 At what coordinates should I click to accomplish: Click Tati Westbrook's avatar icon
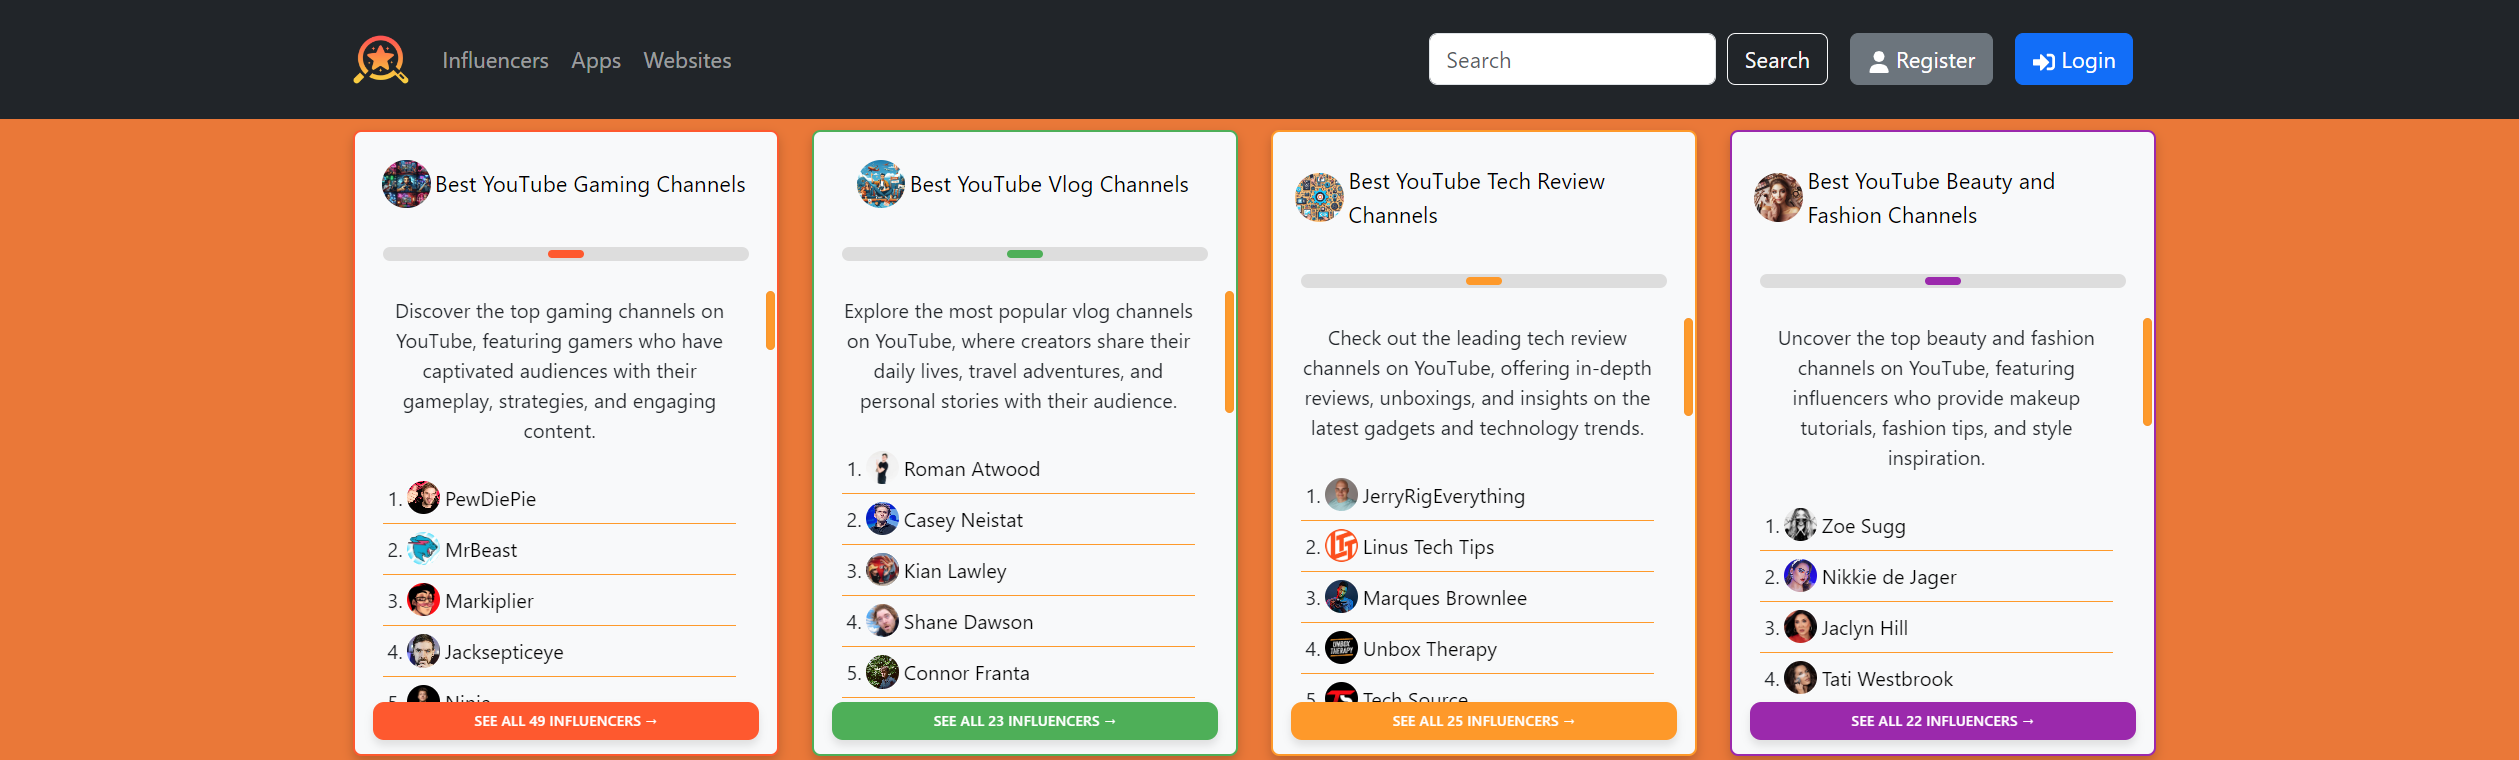click(x=1801, y=677)
